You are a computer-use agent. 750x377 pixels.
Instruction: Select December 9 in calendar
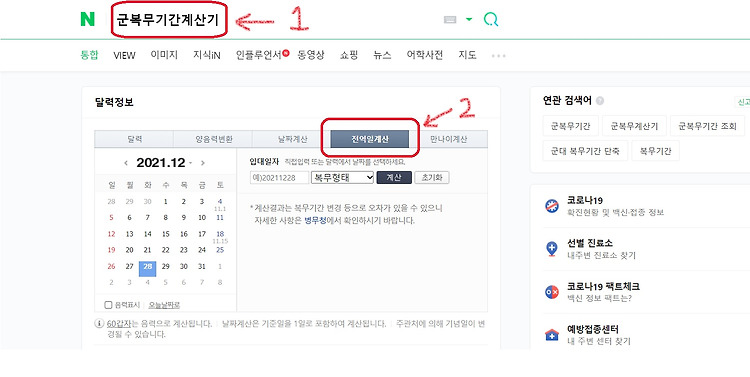point(184,218)
